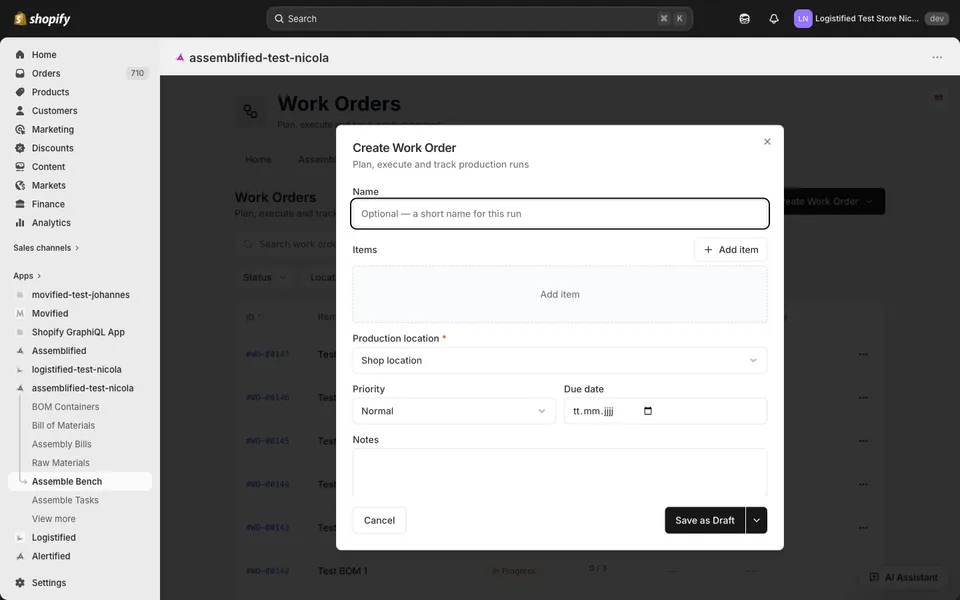
Task: Click the Movified app icon
Action: coord(20,313)
